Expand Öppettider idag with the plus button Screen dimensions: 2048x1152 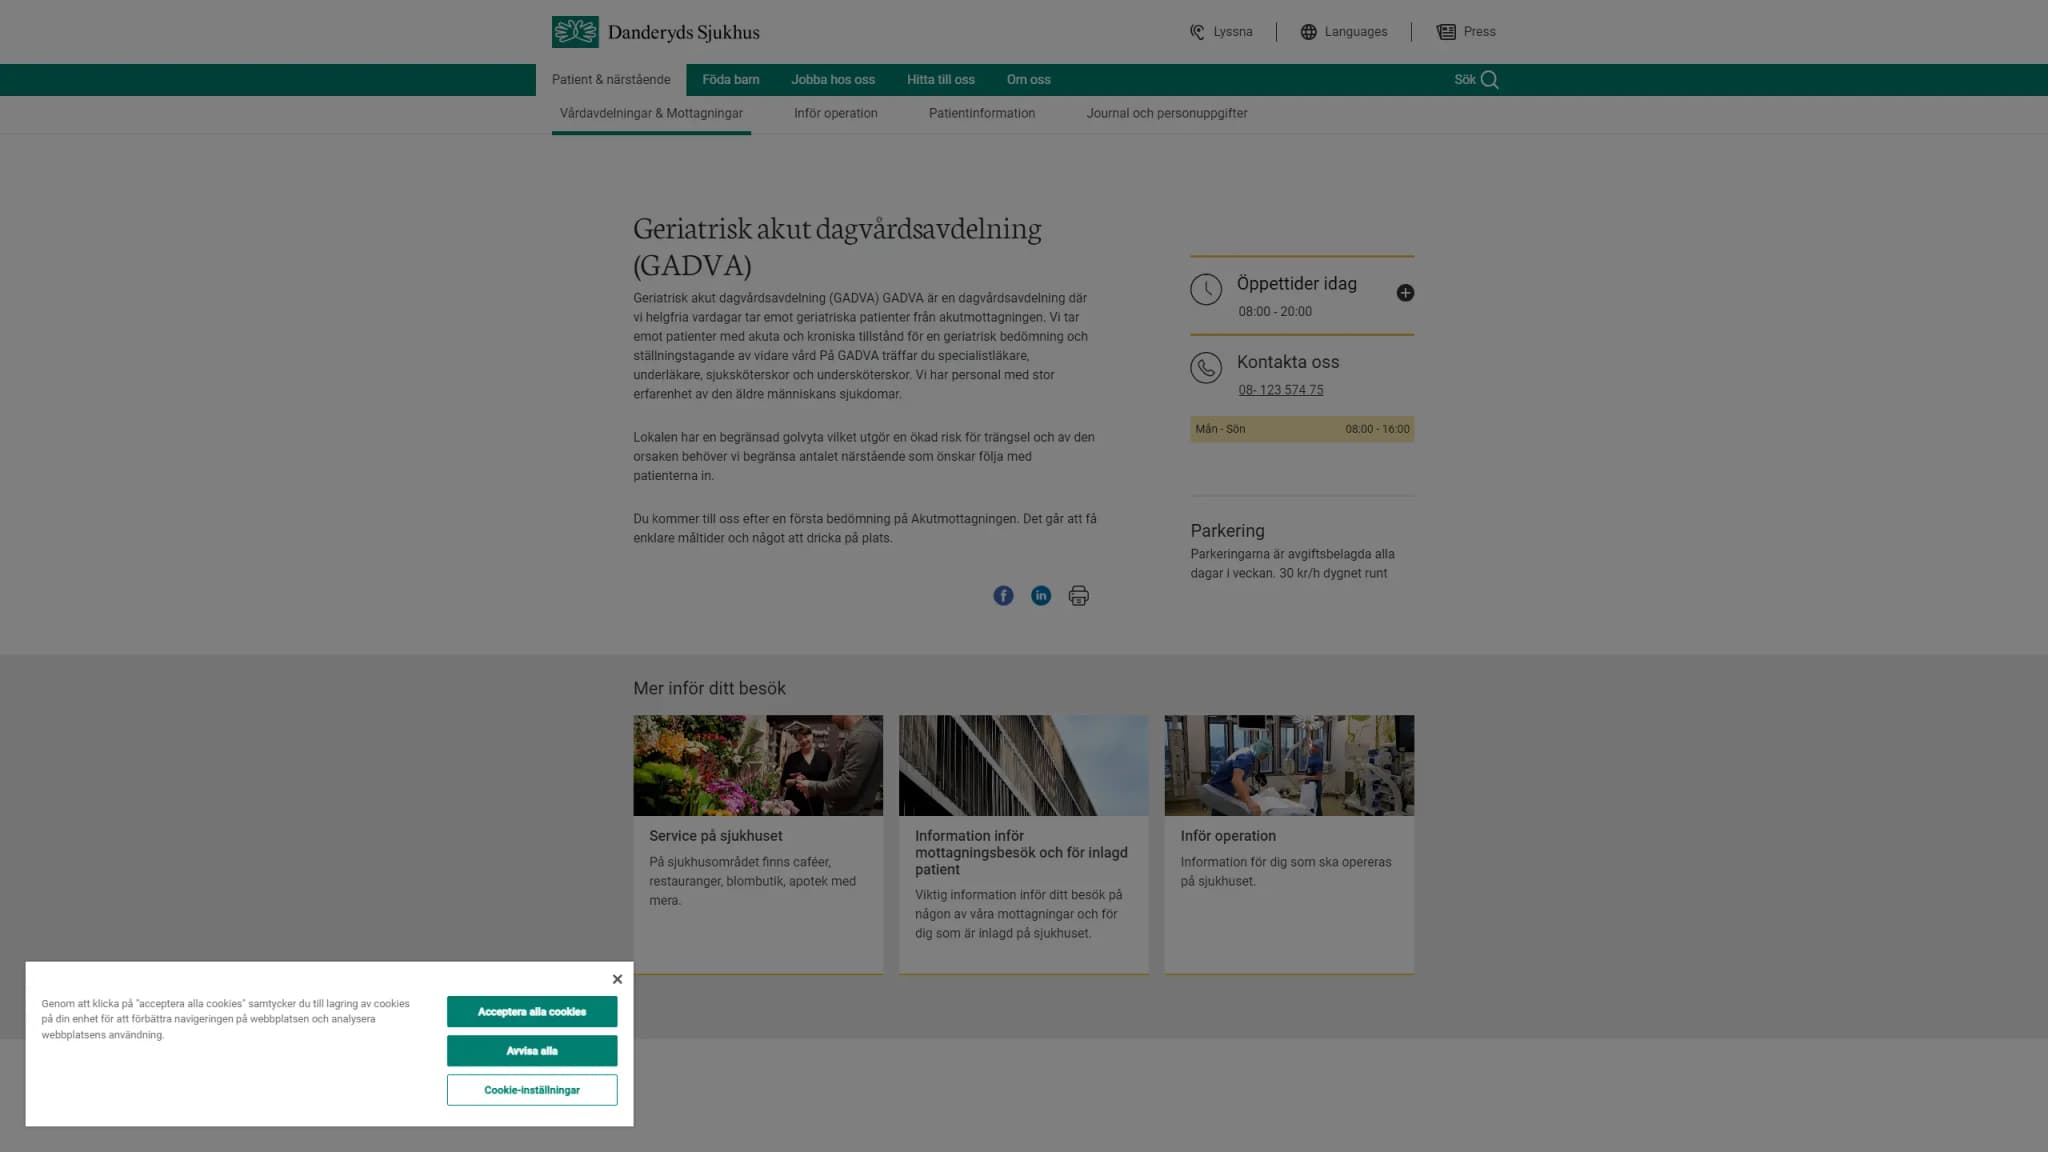(1405, 293)
